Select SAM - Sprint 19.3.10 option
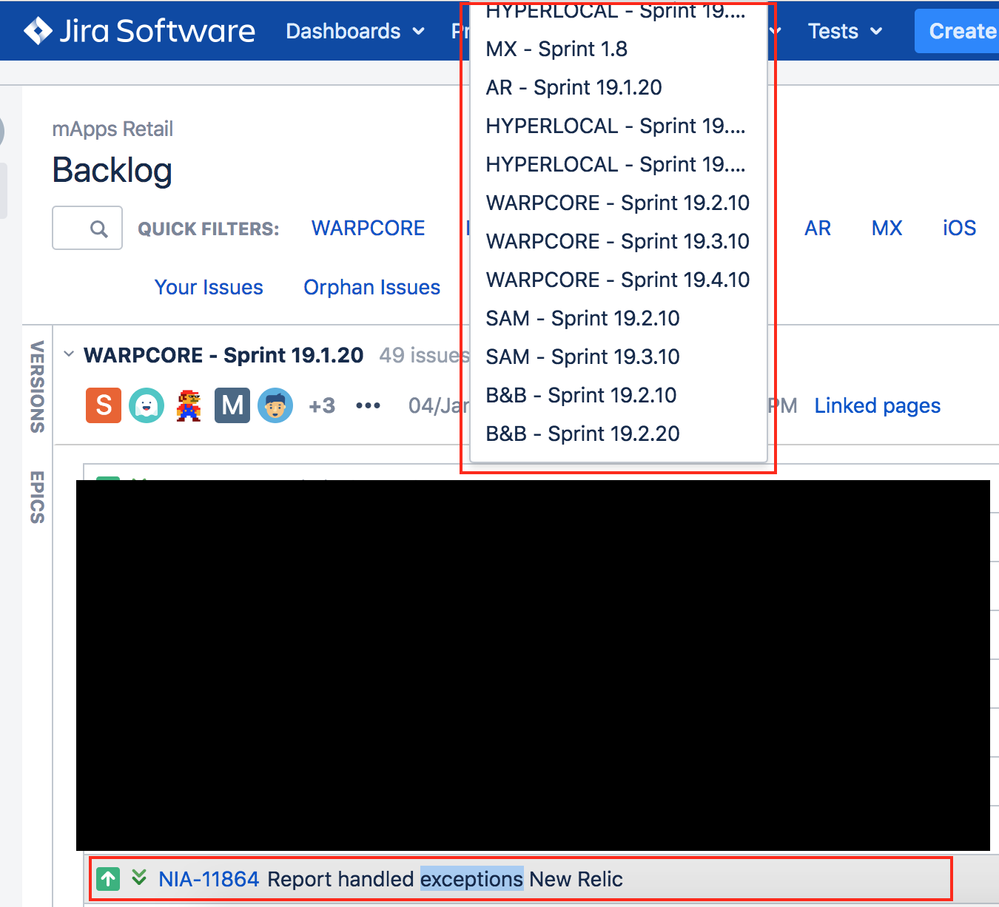The height and width of the screenshot is (907, 999). [x=618, y=357]
